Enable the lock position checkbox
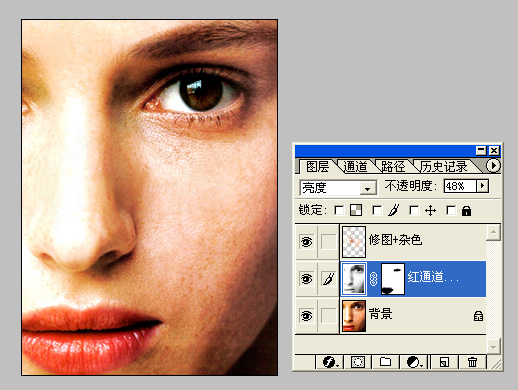The image size is (518, 390). 414,210
